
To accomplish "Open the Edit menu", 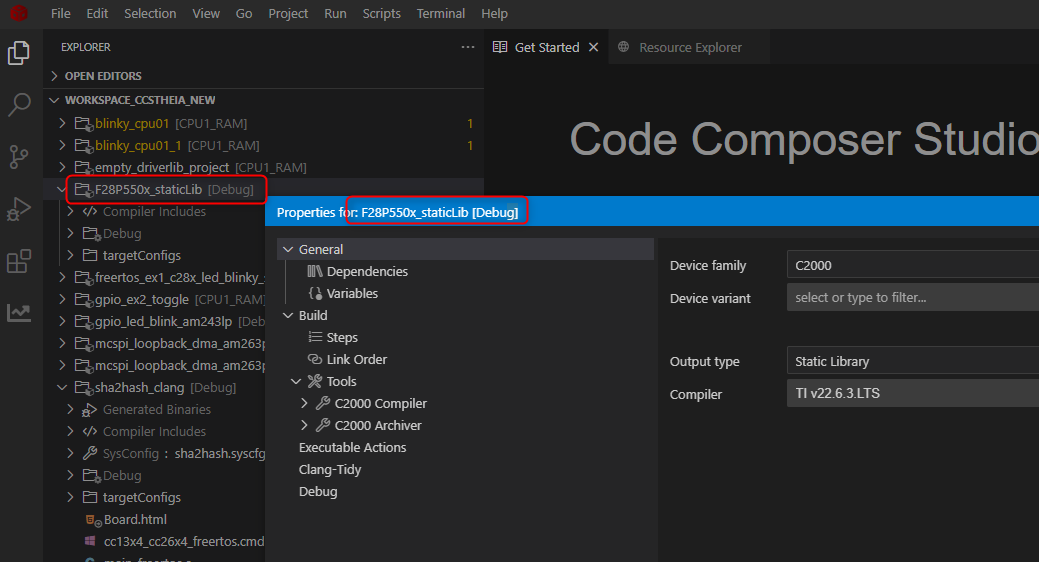I will point(97,13).
